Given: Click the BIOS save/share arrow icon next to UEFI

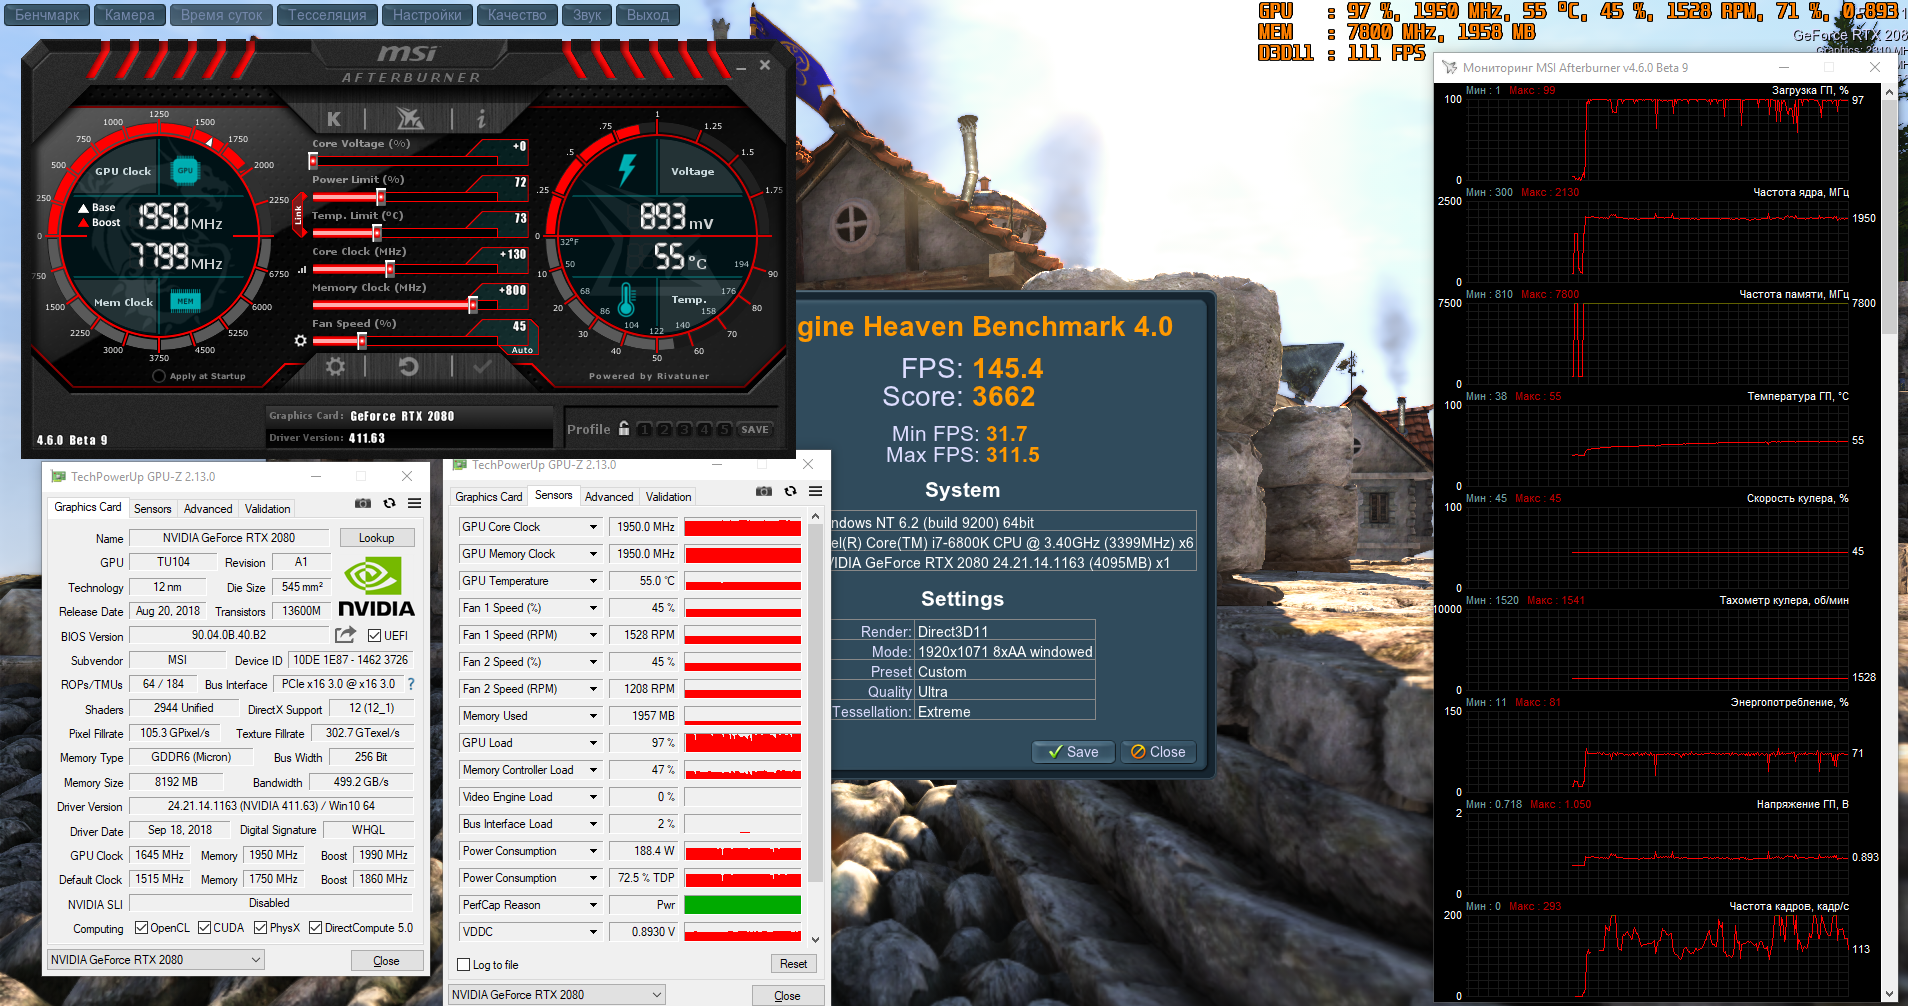Looking at the screenshot, I should [x=345, y=635].
